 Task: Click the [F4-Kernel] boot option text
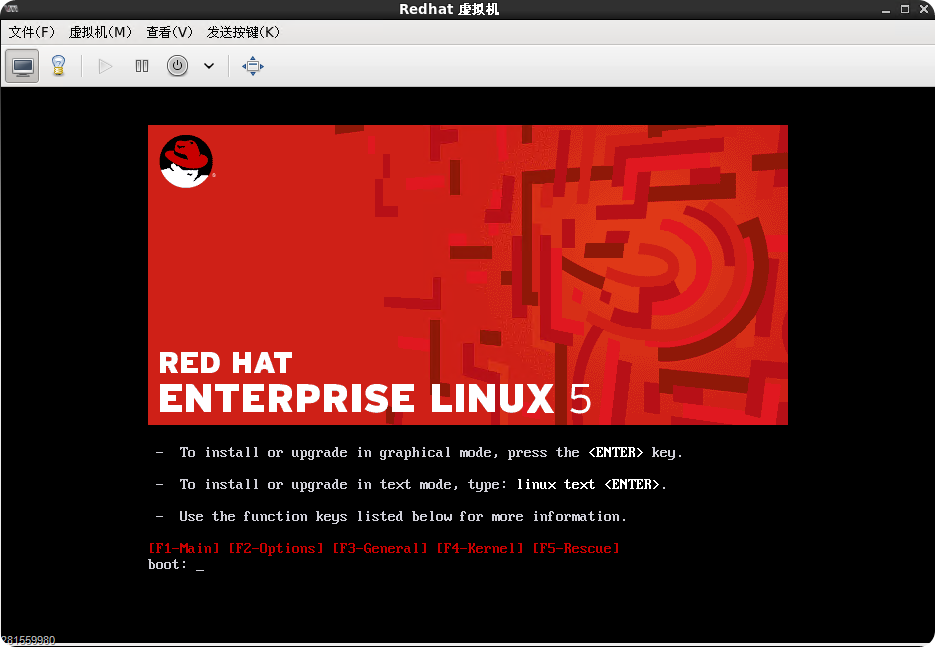(480, 549)
